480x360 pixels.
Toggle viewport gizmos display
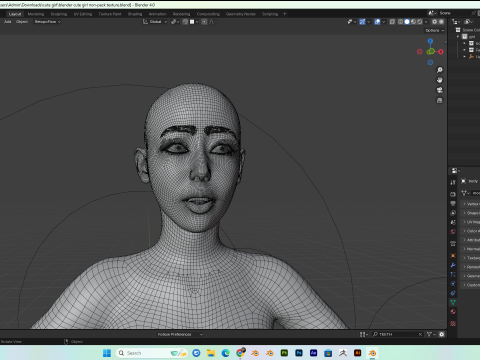(362, 22)
